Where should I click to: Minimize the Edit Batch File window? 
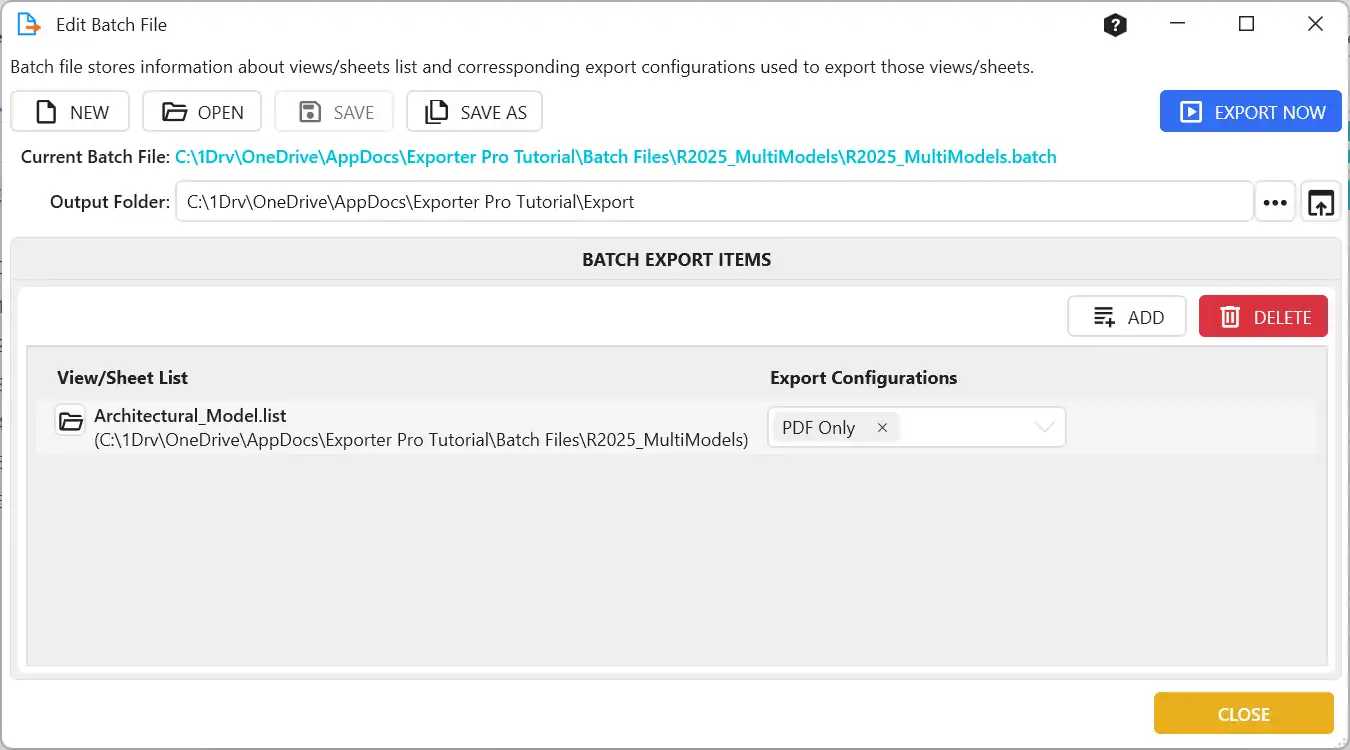[1177, 24]
